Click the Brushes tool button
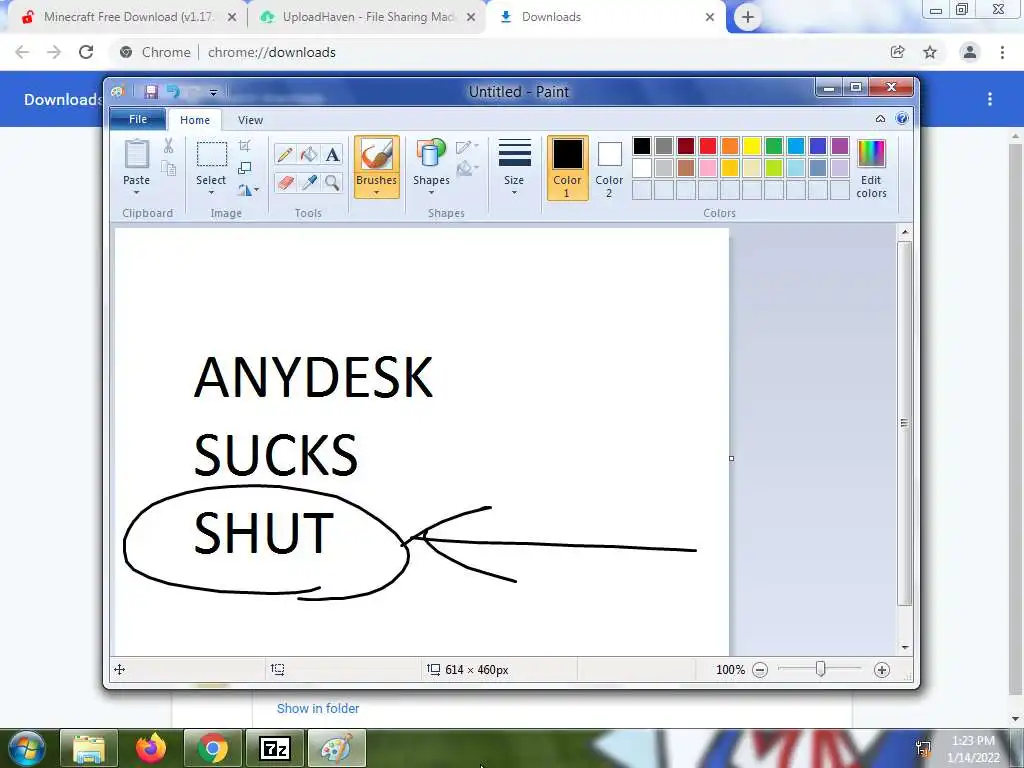Screen dimensions: 1024x768 click(377, 167)
